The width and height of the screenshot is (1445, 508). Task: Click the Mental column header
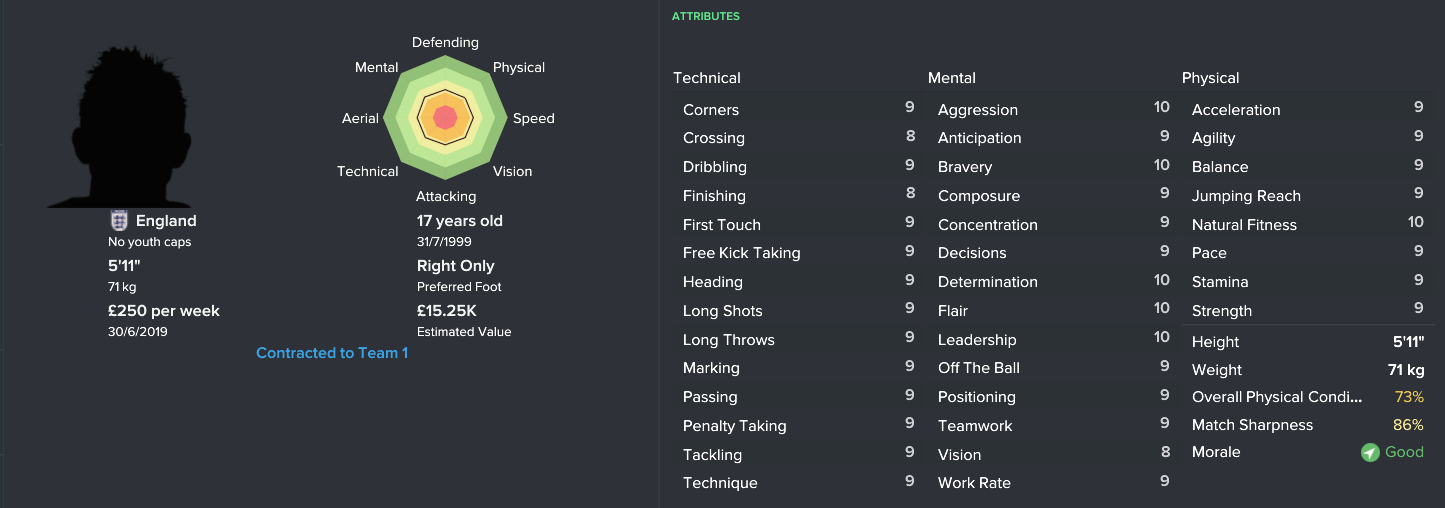pos(952,78)
